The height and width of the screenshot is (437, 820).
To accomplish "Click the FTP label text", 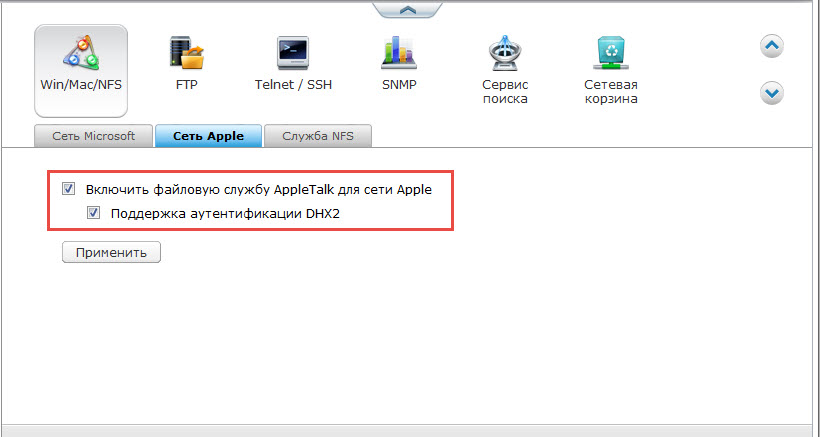I will (x=187, y=85).
